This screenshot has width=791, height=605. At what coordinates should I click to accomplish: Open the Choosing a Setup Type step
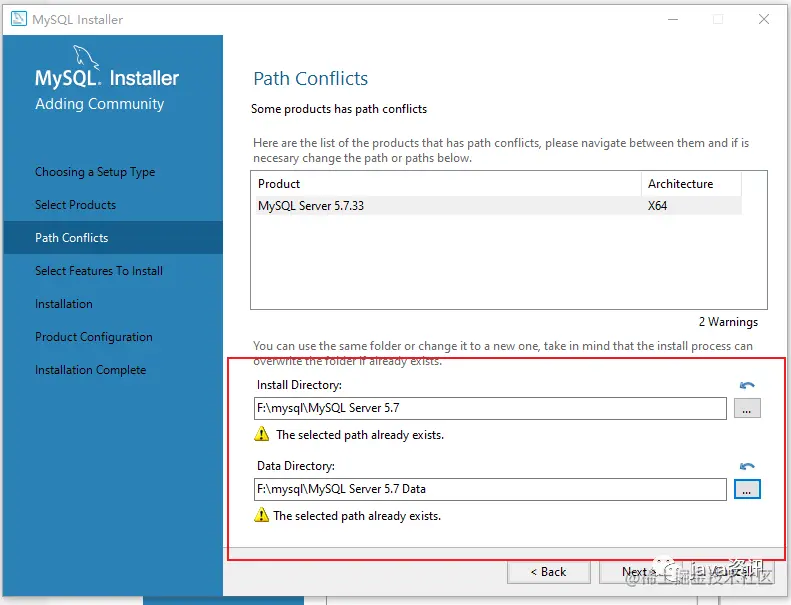[x=95, y=172]
